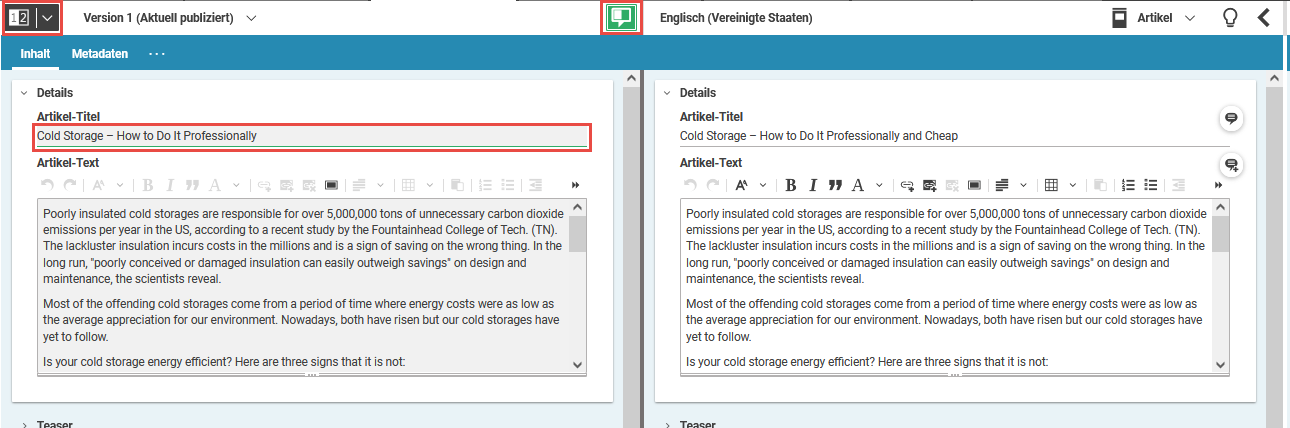Viewport: 1290px width, 428px height.
Task: Click the lightbulb icon in top bar
Action: click(1230, 18)
